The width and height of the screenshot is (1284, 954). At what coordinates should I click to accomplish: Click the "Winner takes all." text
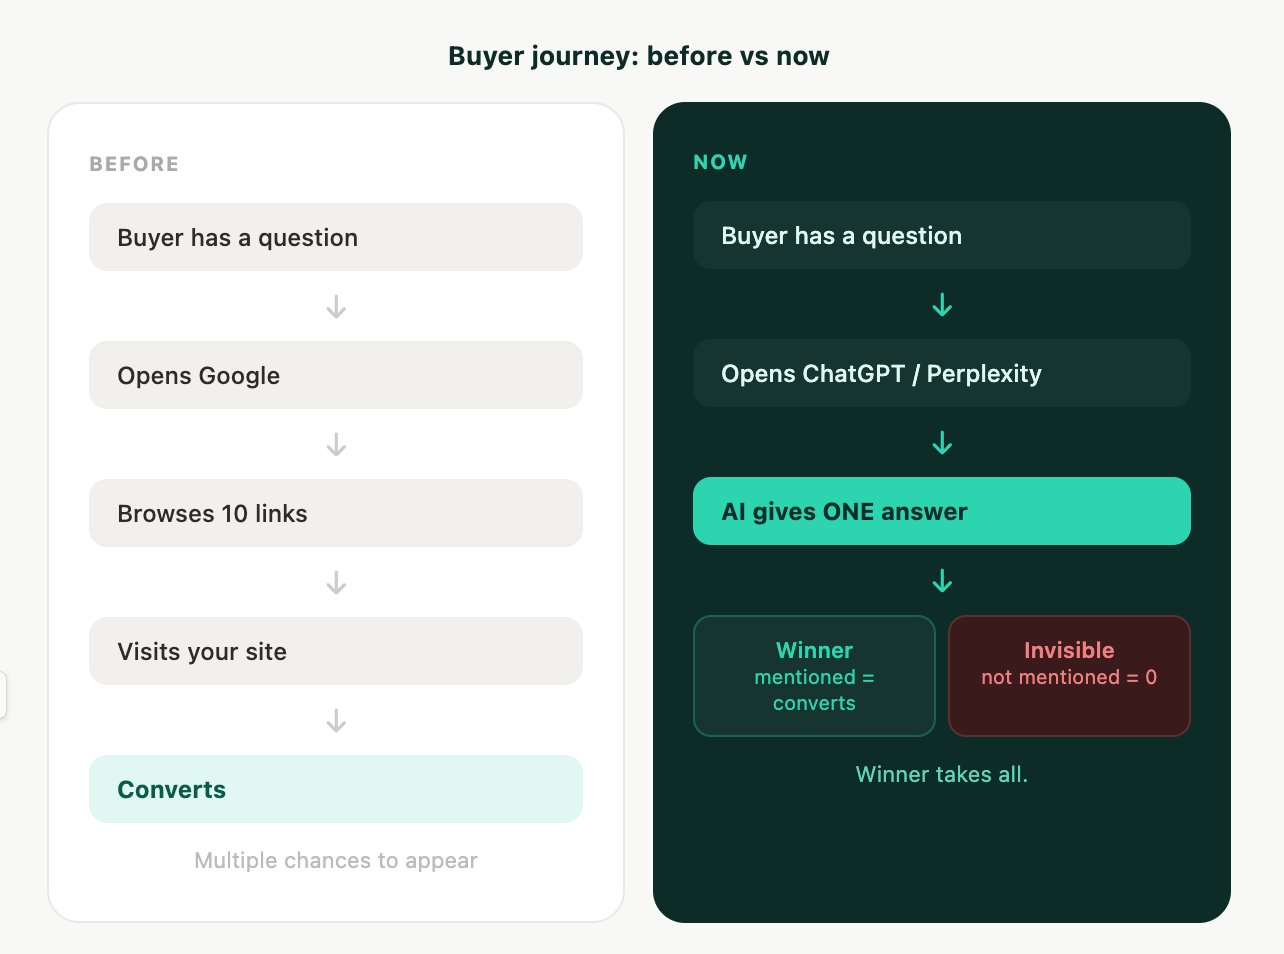pyautogui.click(x=941, y=774)
